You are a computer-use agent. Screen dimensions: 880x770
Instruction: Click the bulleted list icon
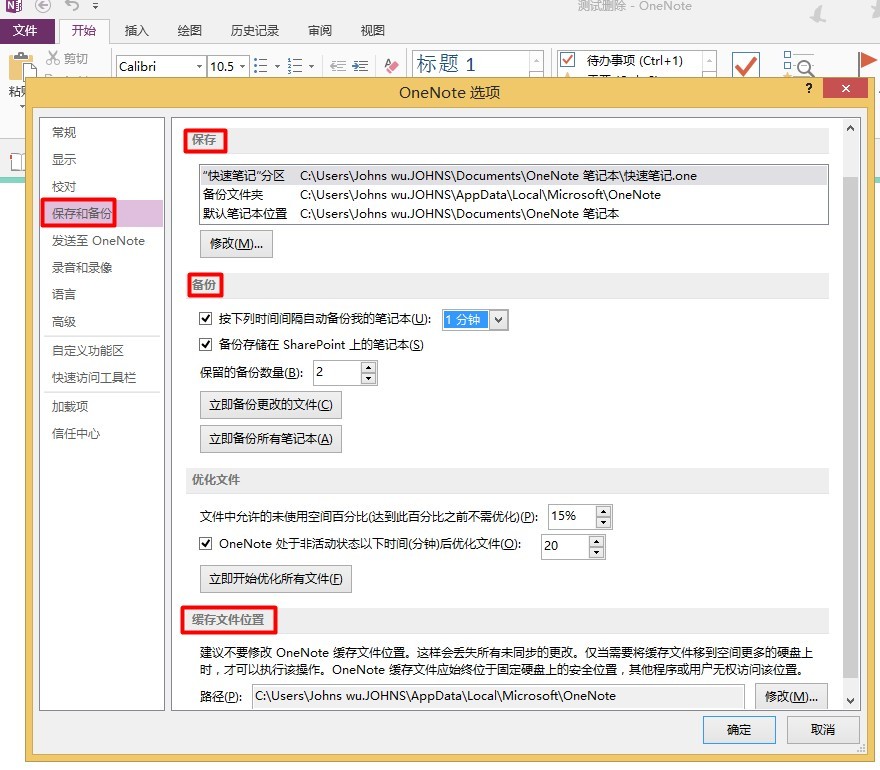tap(260, 66)
